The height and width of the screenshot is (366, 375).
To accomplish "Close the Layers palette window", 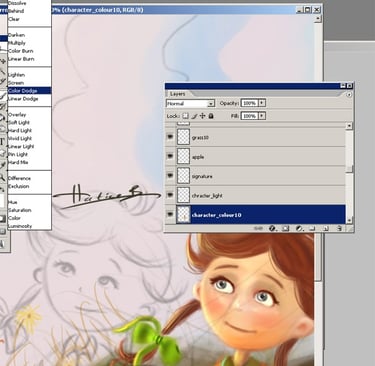I will tap(349, 86).
